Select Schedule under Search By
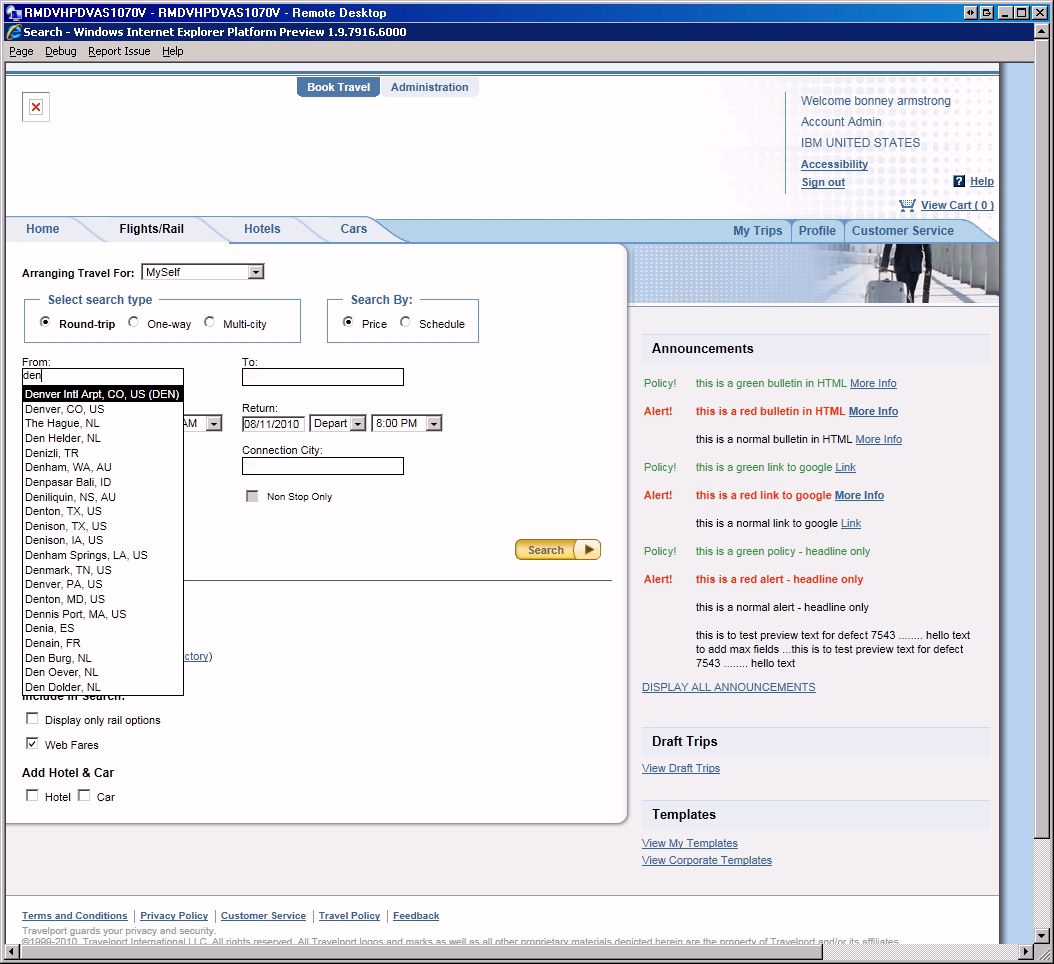Viewport: 1054px width, 964px height. tap(405, 323)
